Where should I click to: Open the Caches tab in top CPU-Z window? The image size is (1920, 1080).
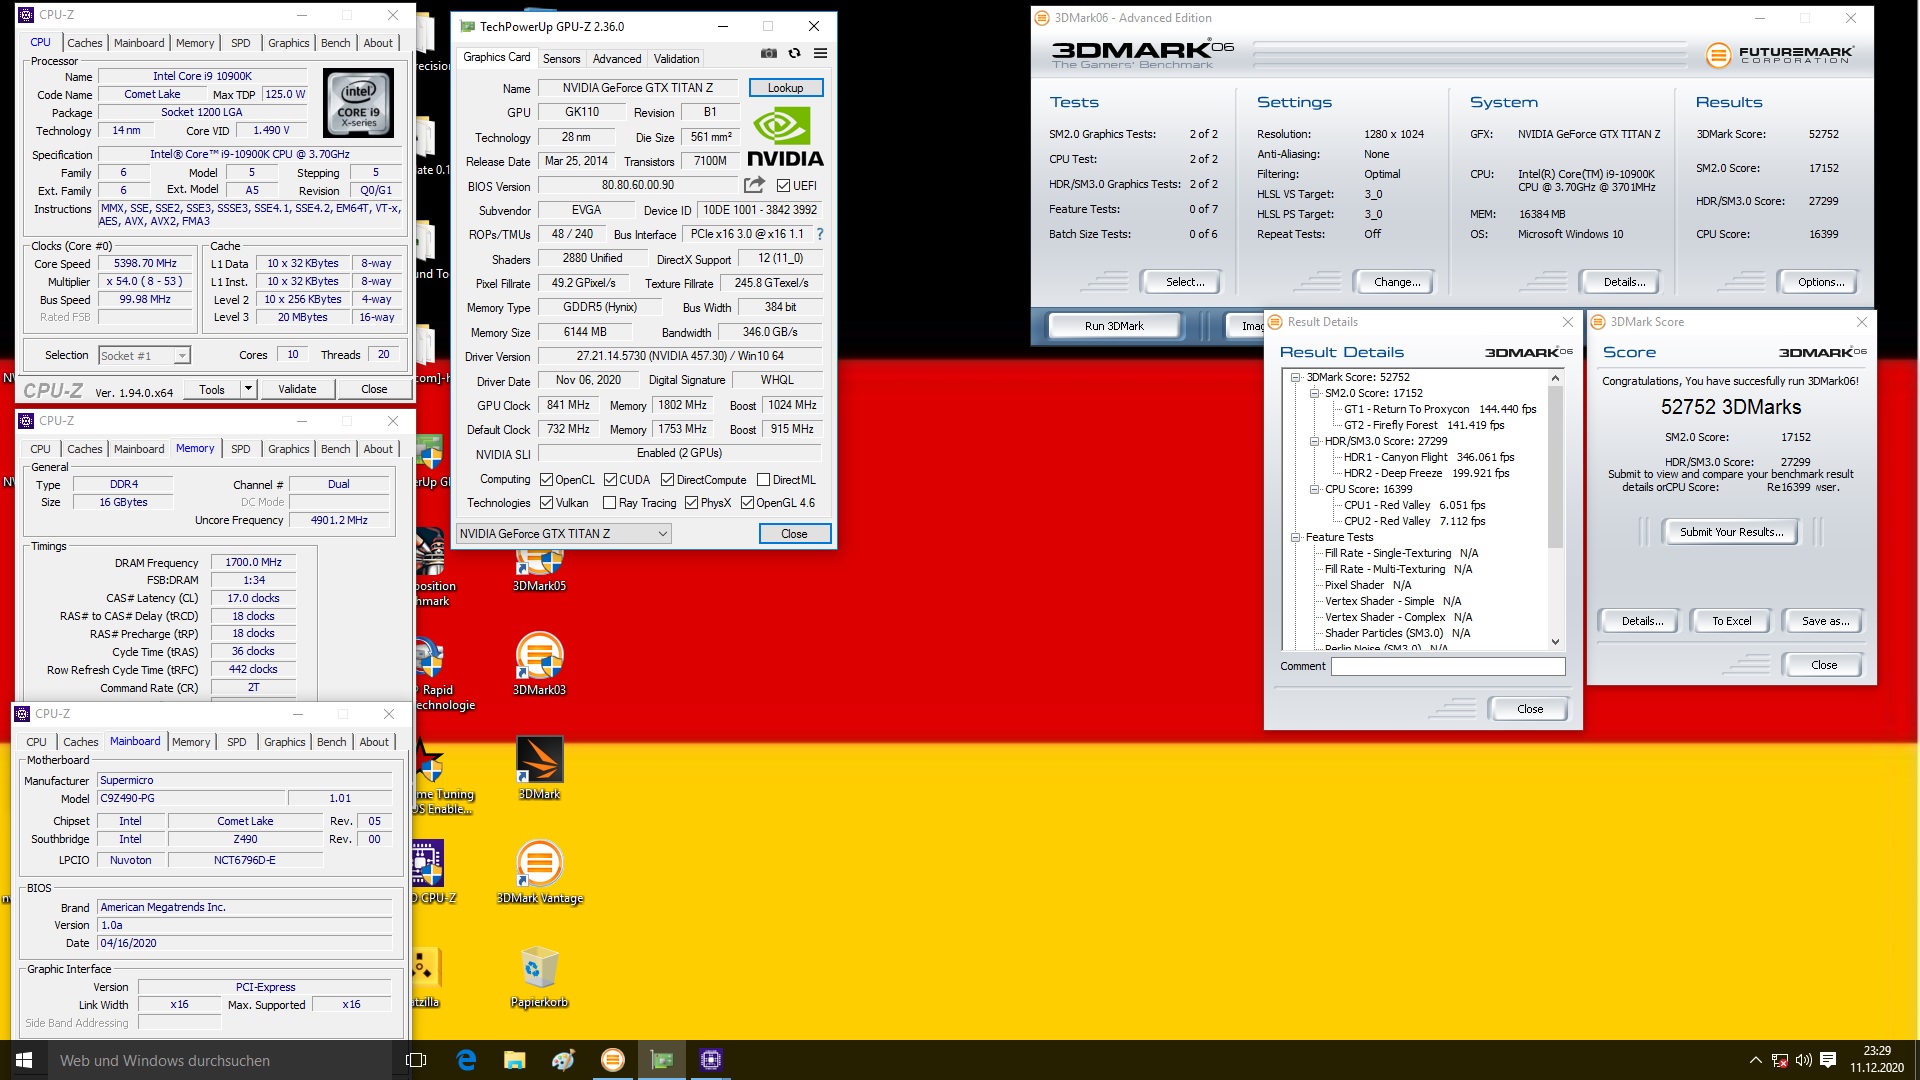pos(84,43)
